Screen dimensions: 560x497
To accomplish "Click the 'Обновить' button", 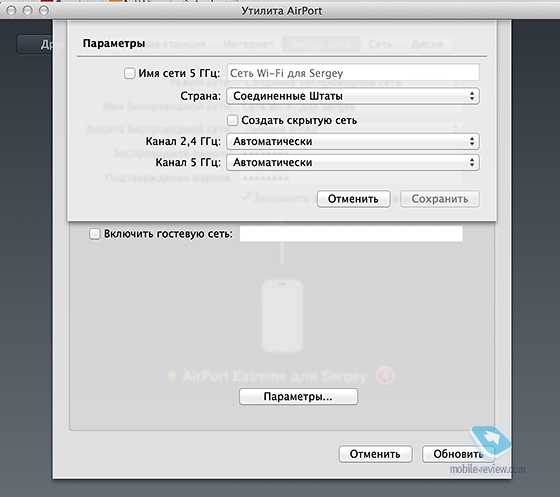I will tap(458, 454).
